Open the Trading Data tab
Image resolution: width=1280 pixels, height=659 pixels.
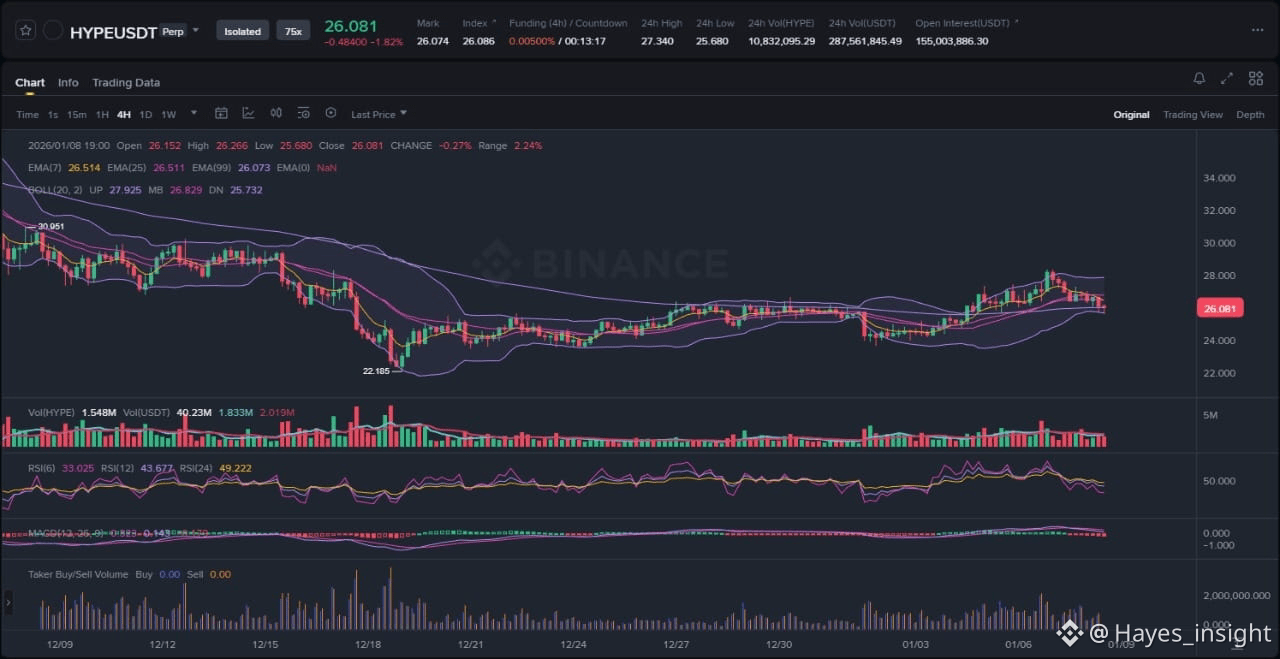coord(126,83)
